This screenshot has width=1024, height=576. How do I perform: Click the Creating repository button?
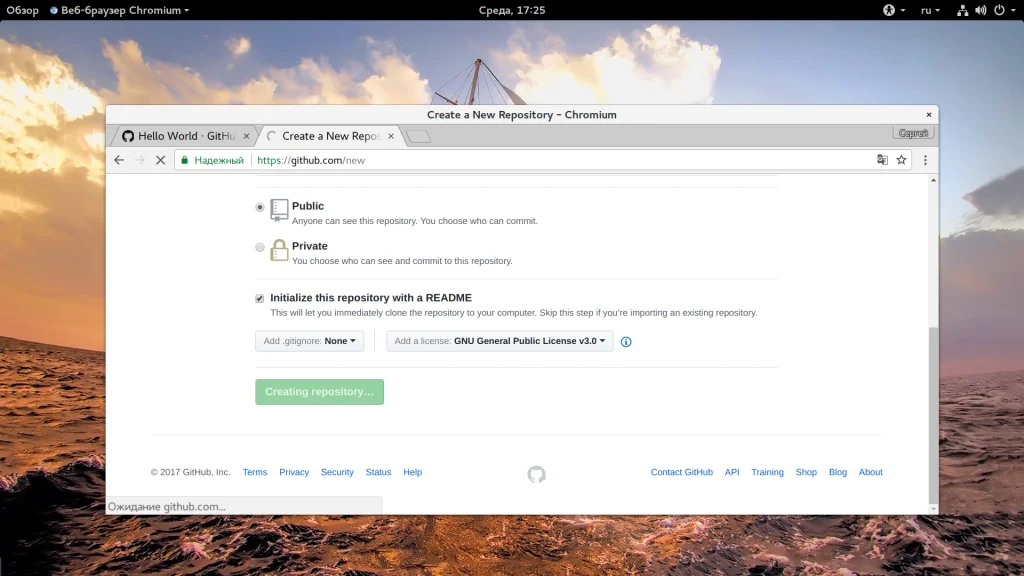coord(319,392)
